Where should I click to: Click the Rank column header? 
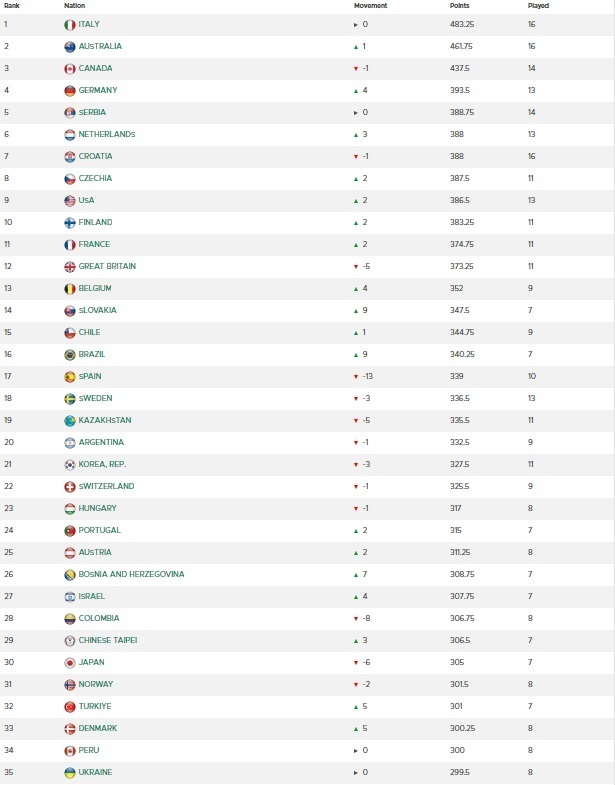12,5
